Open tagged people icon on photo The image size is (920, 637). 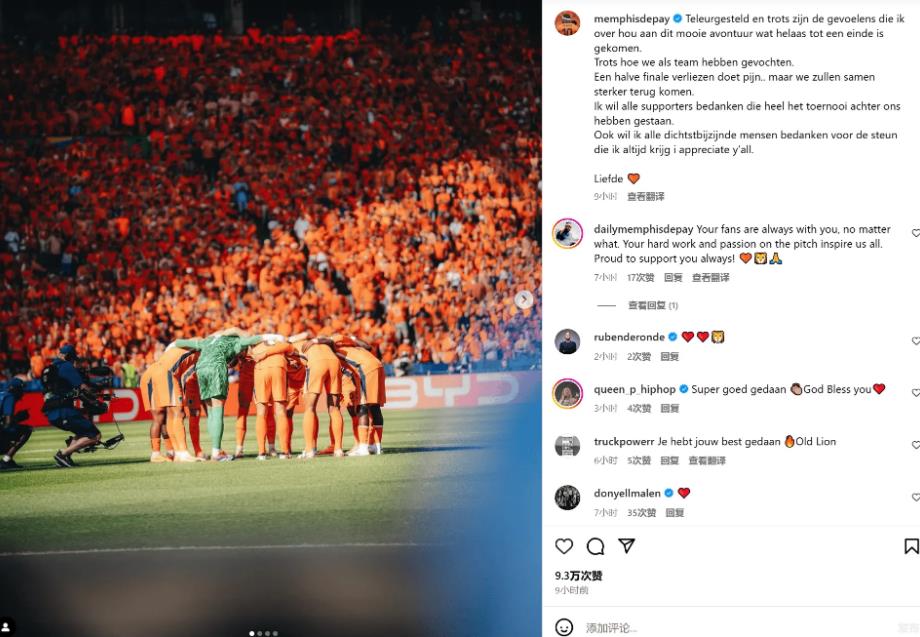click(7, 627)
